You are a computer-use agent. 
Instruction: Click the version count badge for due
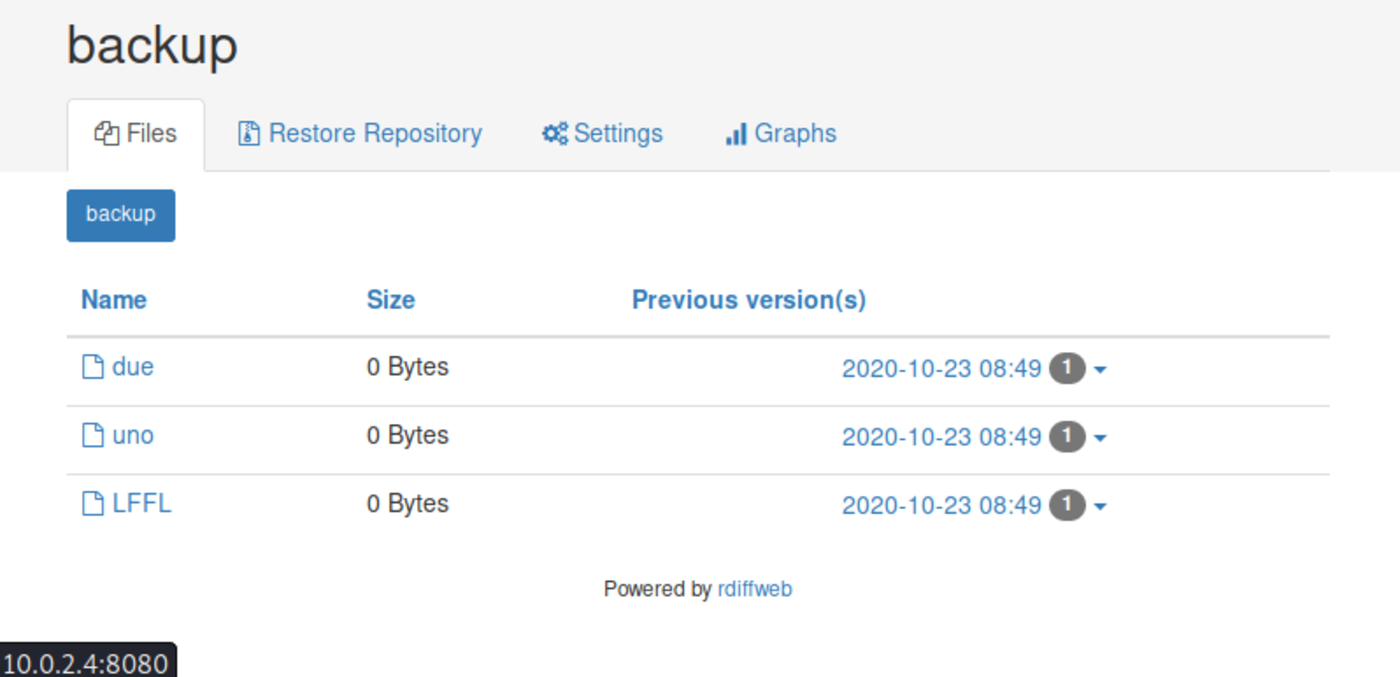coord(1067,368)
